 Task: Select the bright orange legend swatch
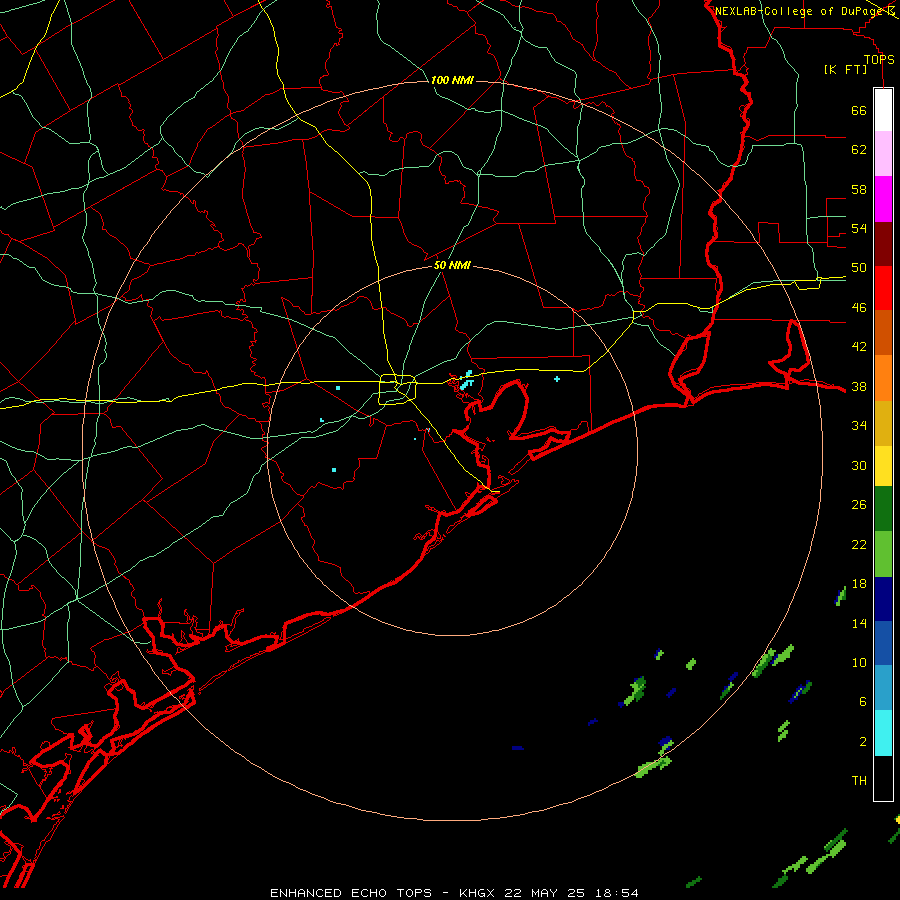tap(883, 378)
